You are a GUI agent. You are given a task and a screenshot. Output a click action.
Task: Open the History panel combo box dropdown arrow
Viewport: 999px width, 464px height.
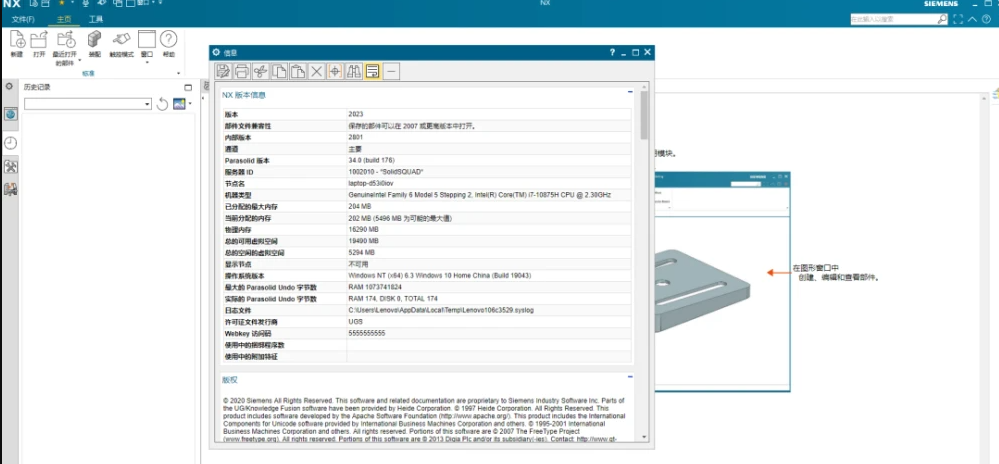pyautogui.click(x=147, y=104)
